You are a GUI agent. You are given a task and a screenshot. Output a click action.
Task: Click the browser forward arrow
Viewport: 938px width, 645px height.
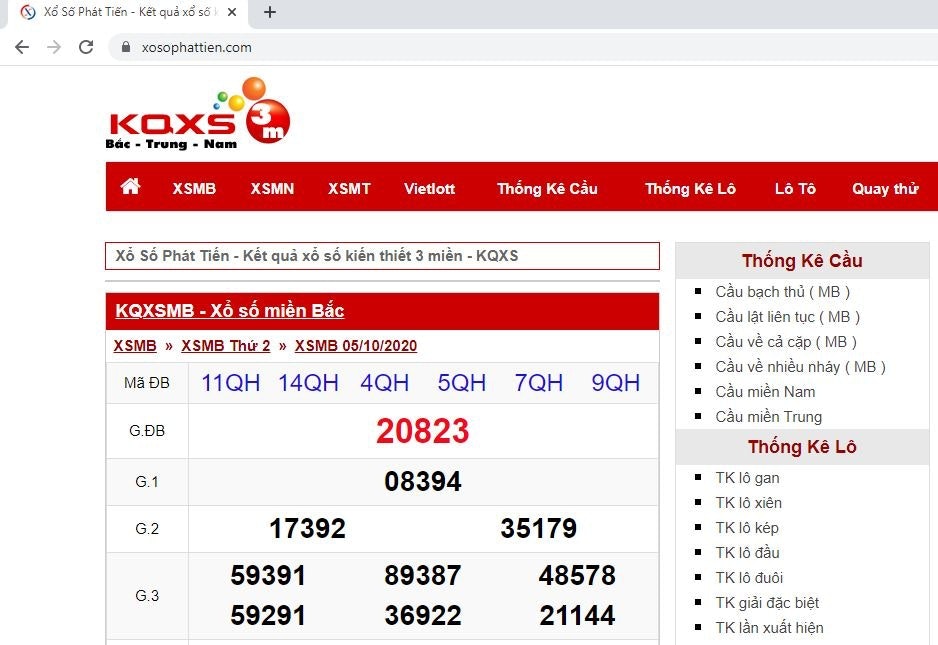(54, 47)
